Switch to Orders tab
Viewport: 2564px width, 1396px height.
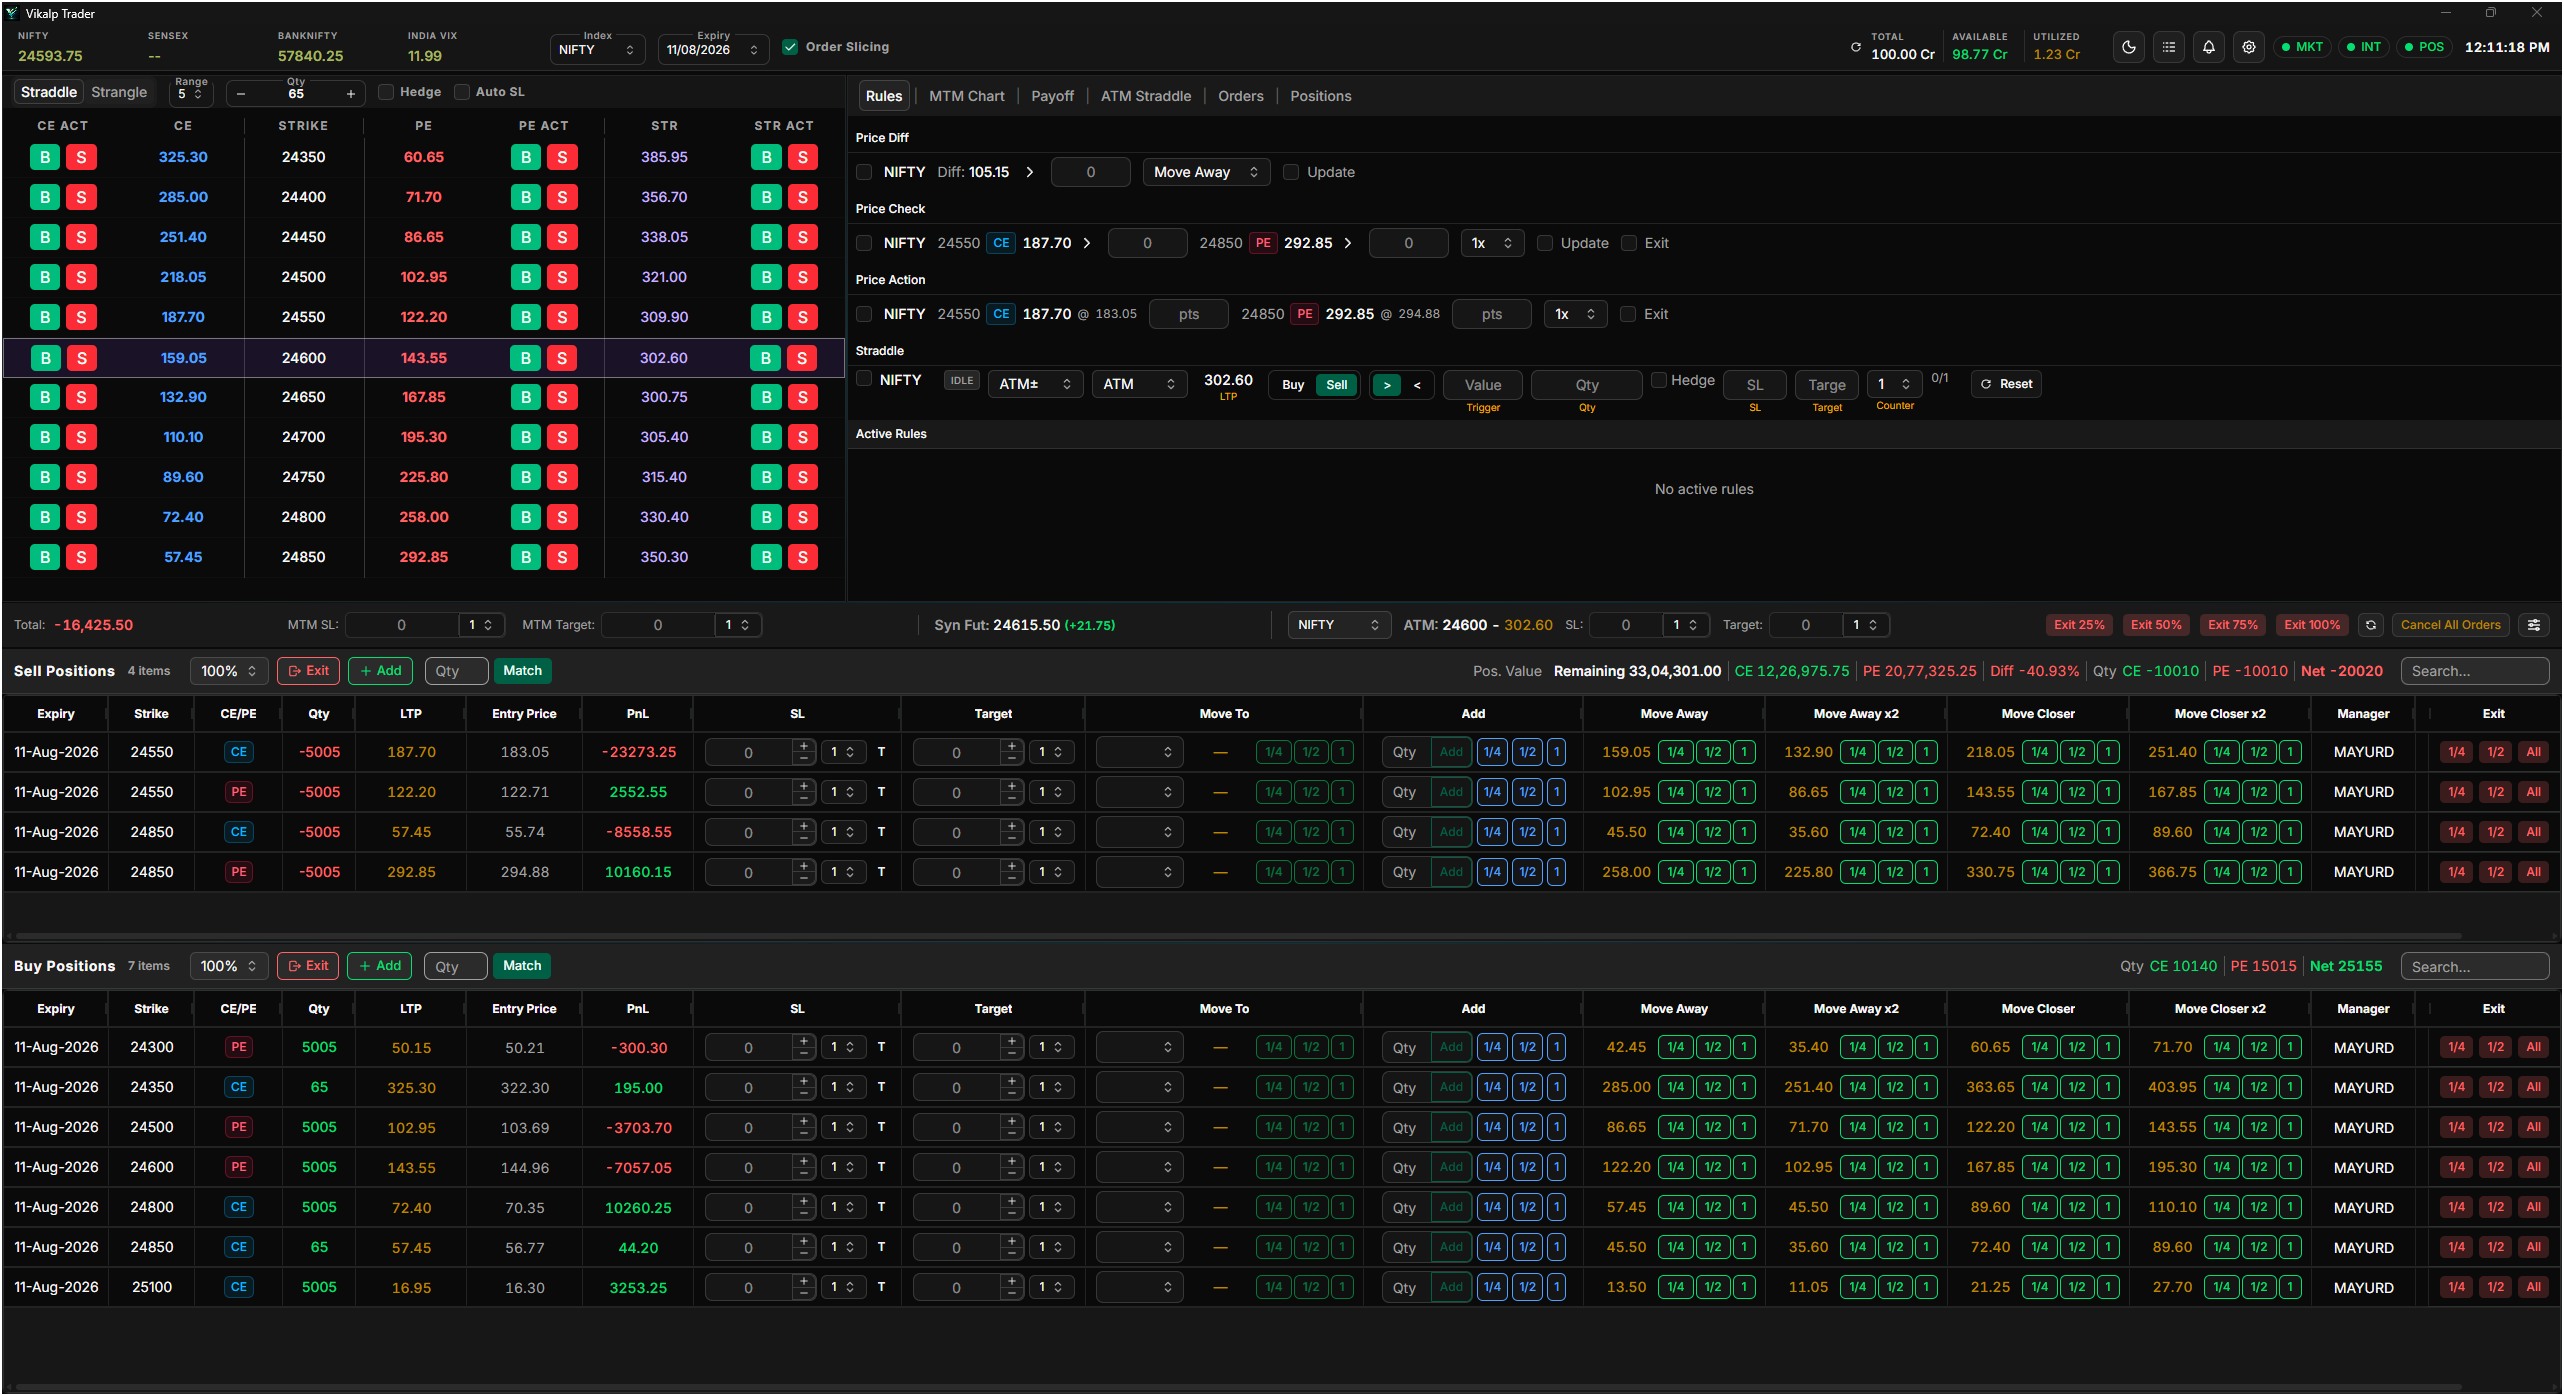click(1240, 96)
